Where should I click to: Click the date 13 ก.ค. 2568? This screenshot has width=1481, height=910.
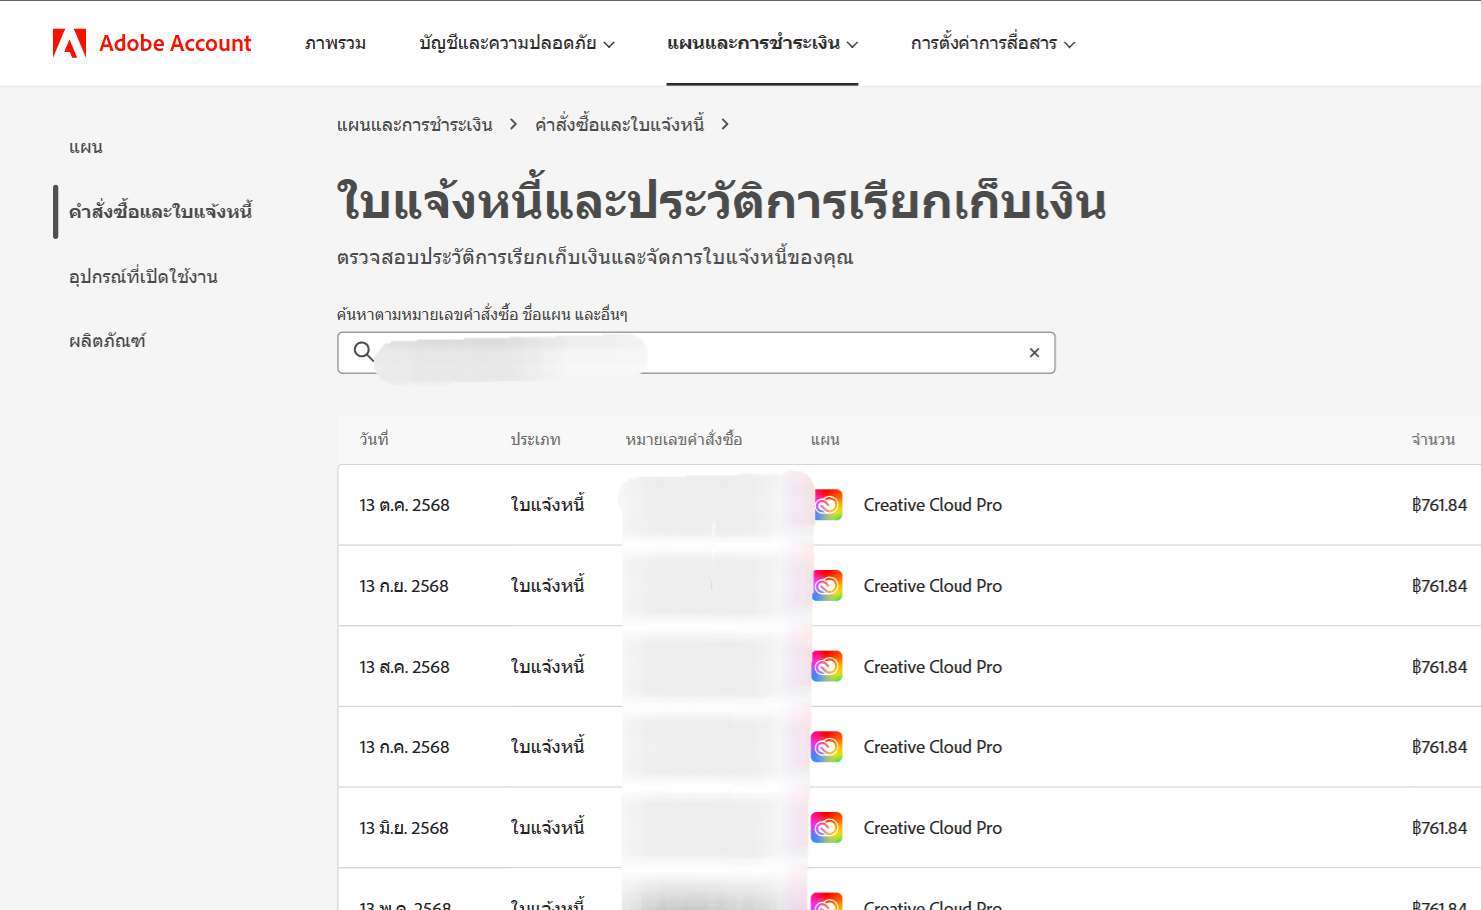click(404, 747)
